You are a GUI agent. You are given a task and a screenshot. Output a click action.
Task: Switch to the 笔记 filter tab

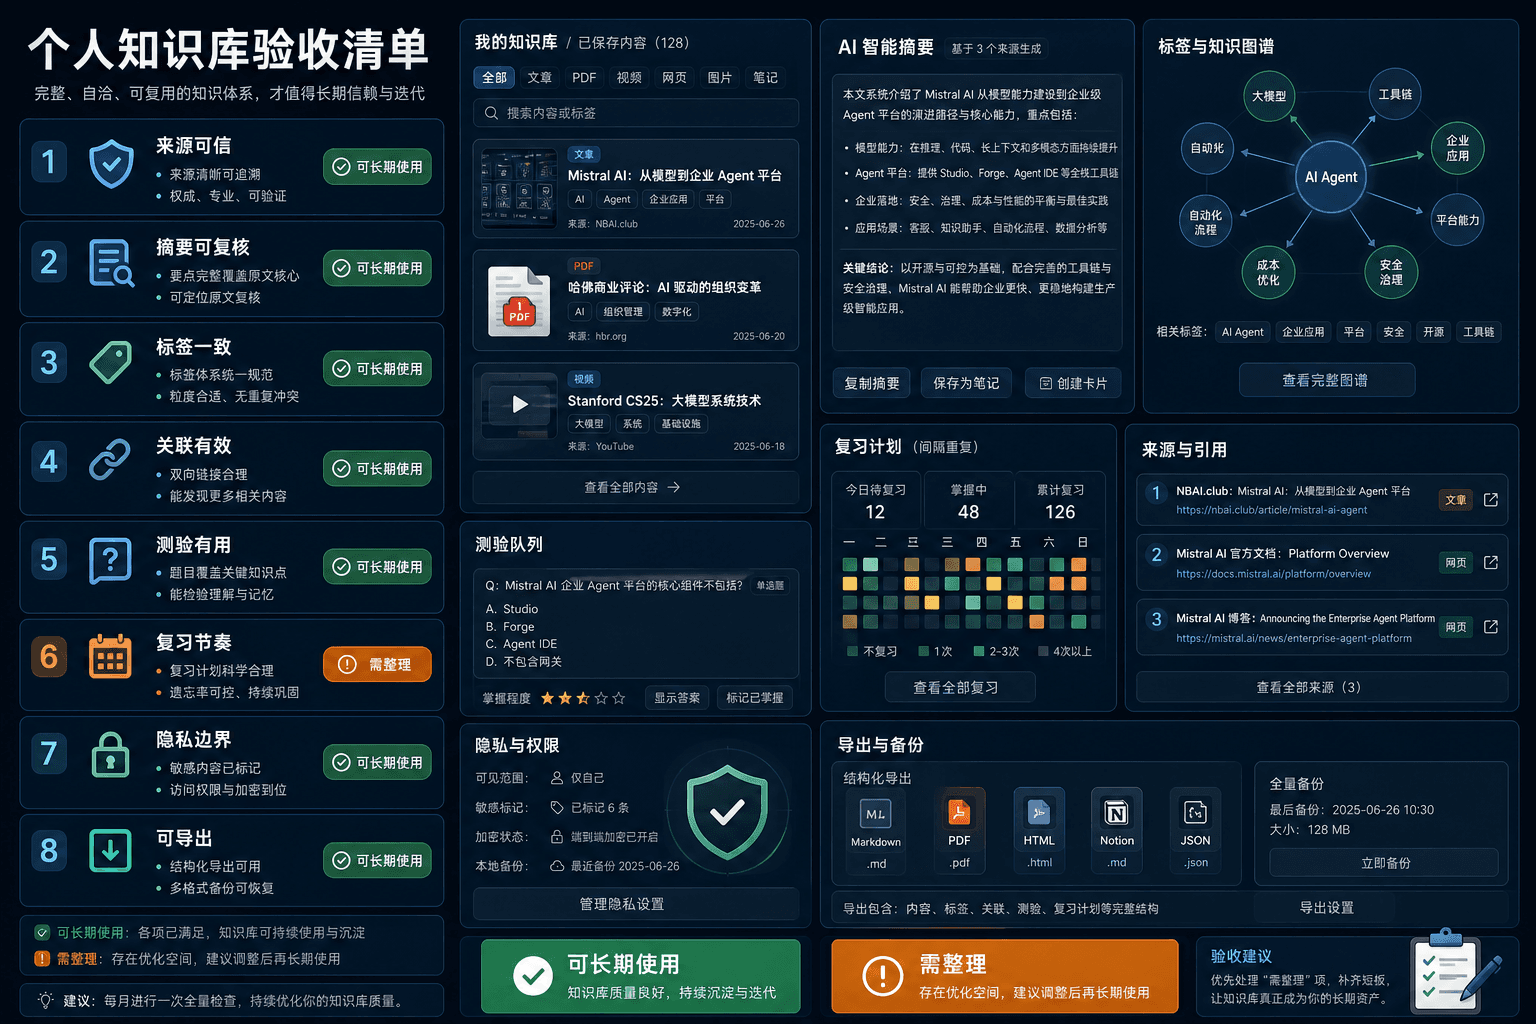pos(765,77)
